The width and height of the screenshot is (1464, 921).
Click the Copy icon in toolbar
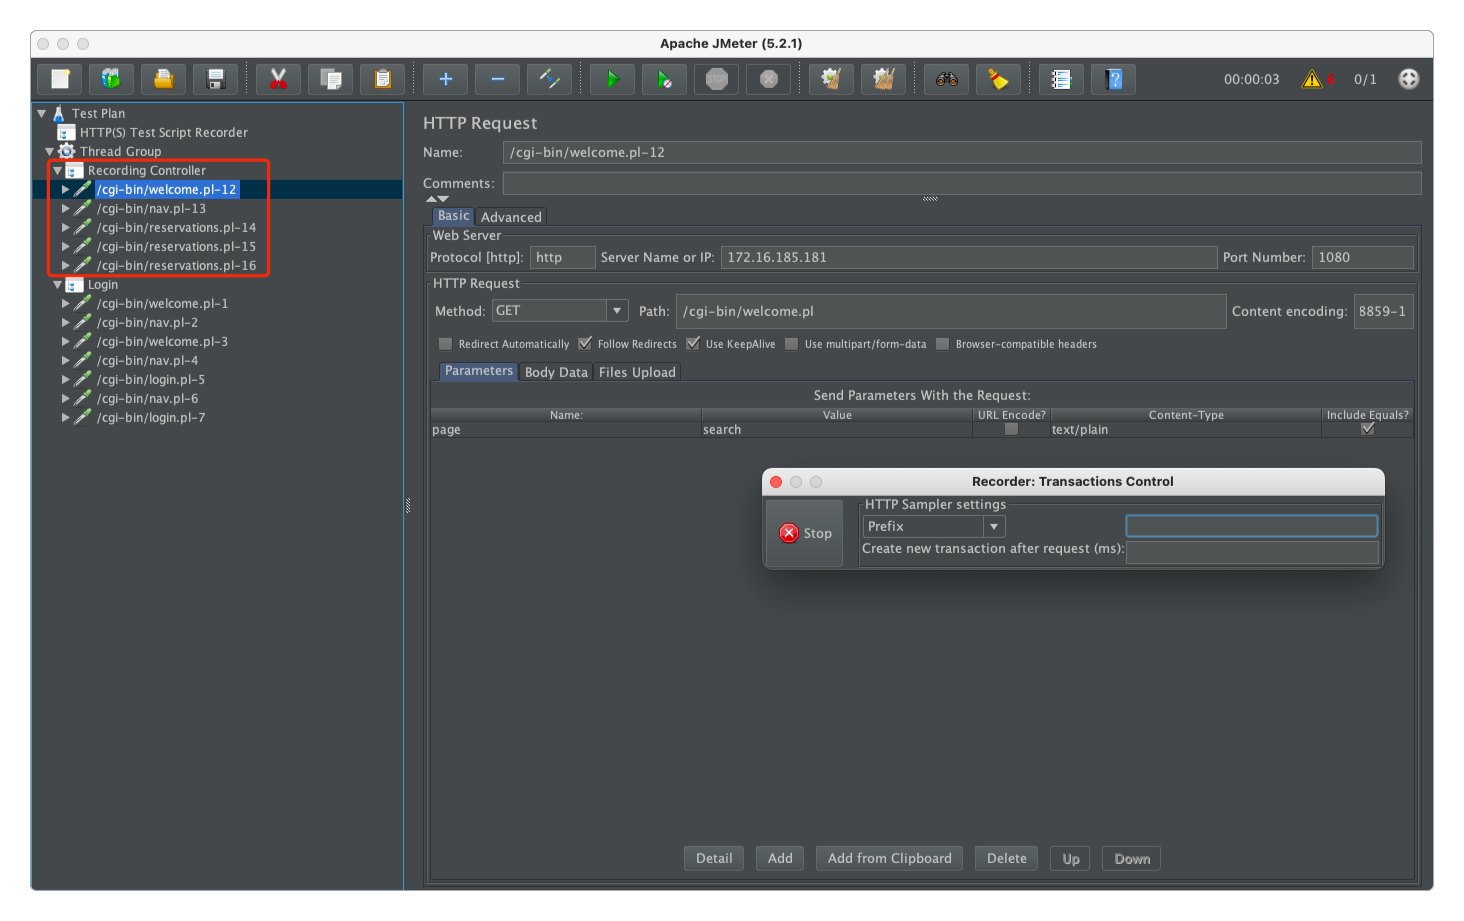(x=330, y=79)
